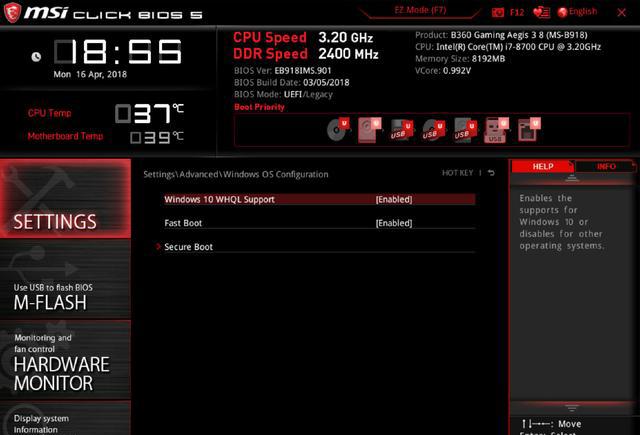640x435 pixels.
Task: Open HARDWARE MONITOR section
Action: click(65, 360)
